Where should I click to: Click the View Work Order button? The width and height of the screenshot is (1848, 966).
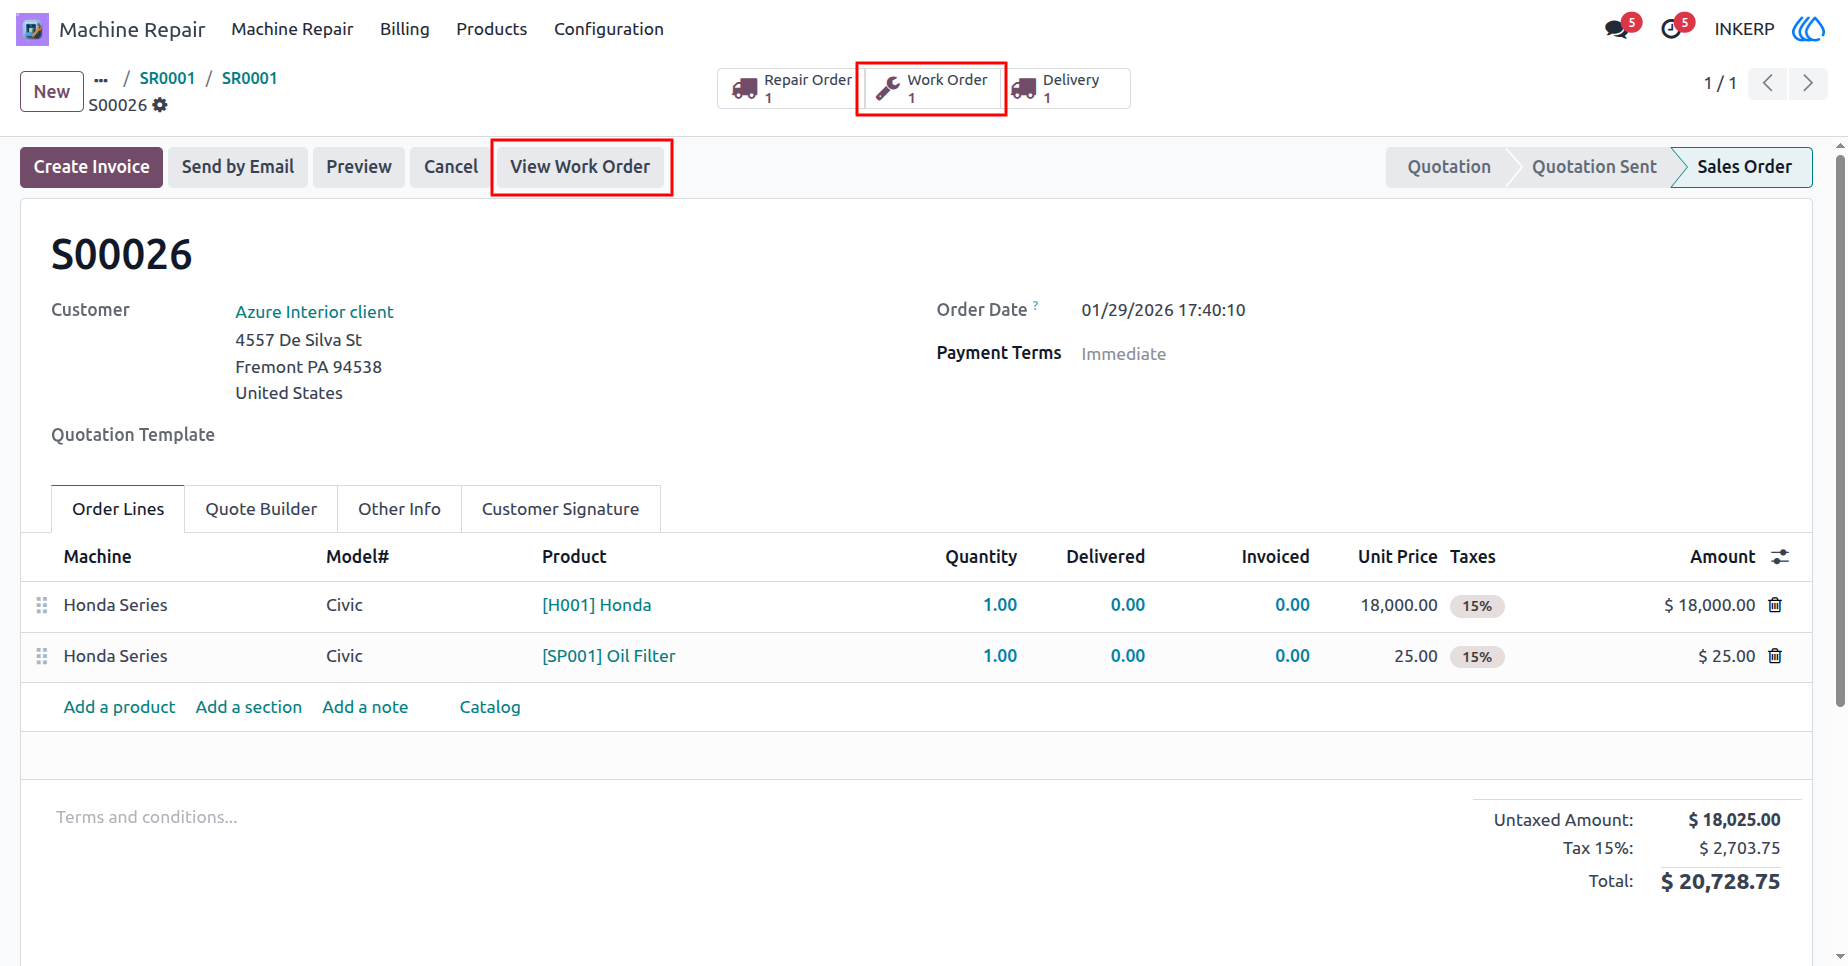tap(580, 167)
